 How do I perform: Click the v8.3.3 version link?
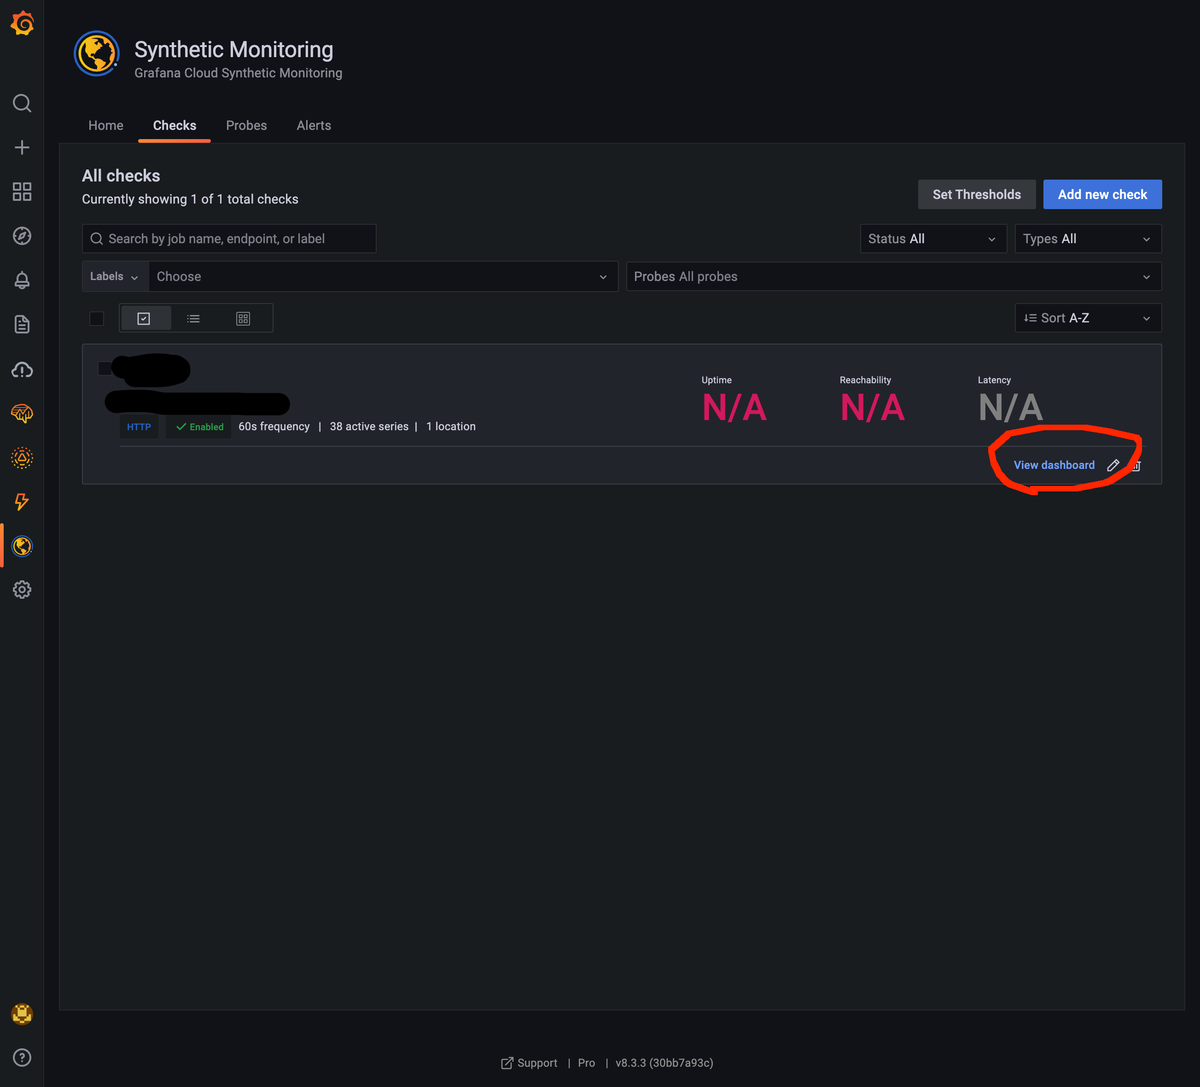point(664,1063)
